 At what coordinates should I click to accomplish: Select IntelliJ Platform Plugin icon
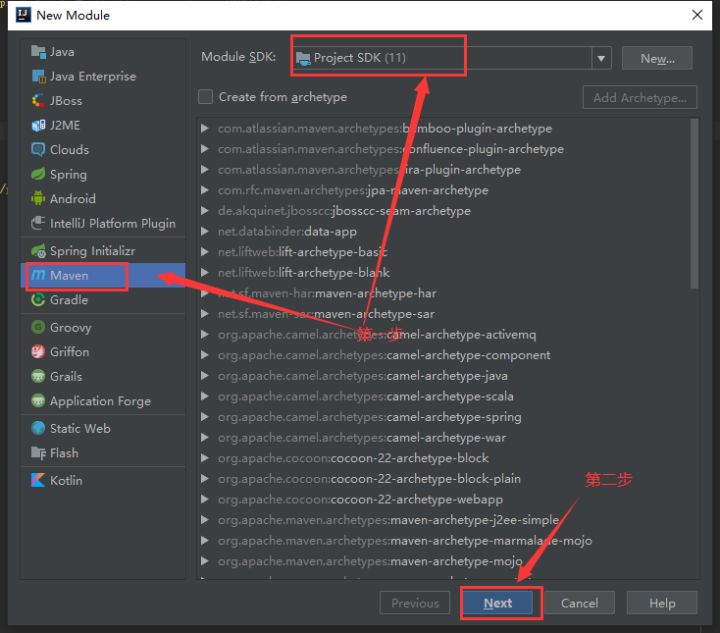[38, 223]
